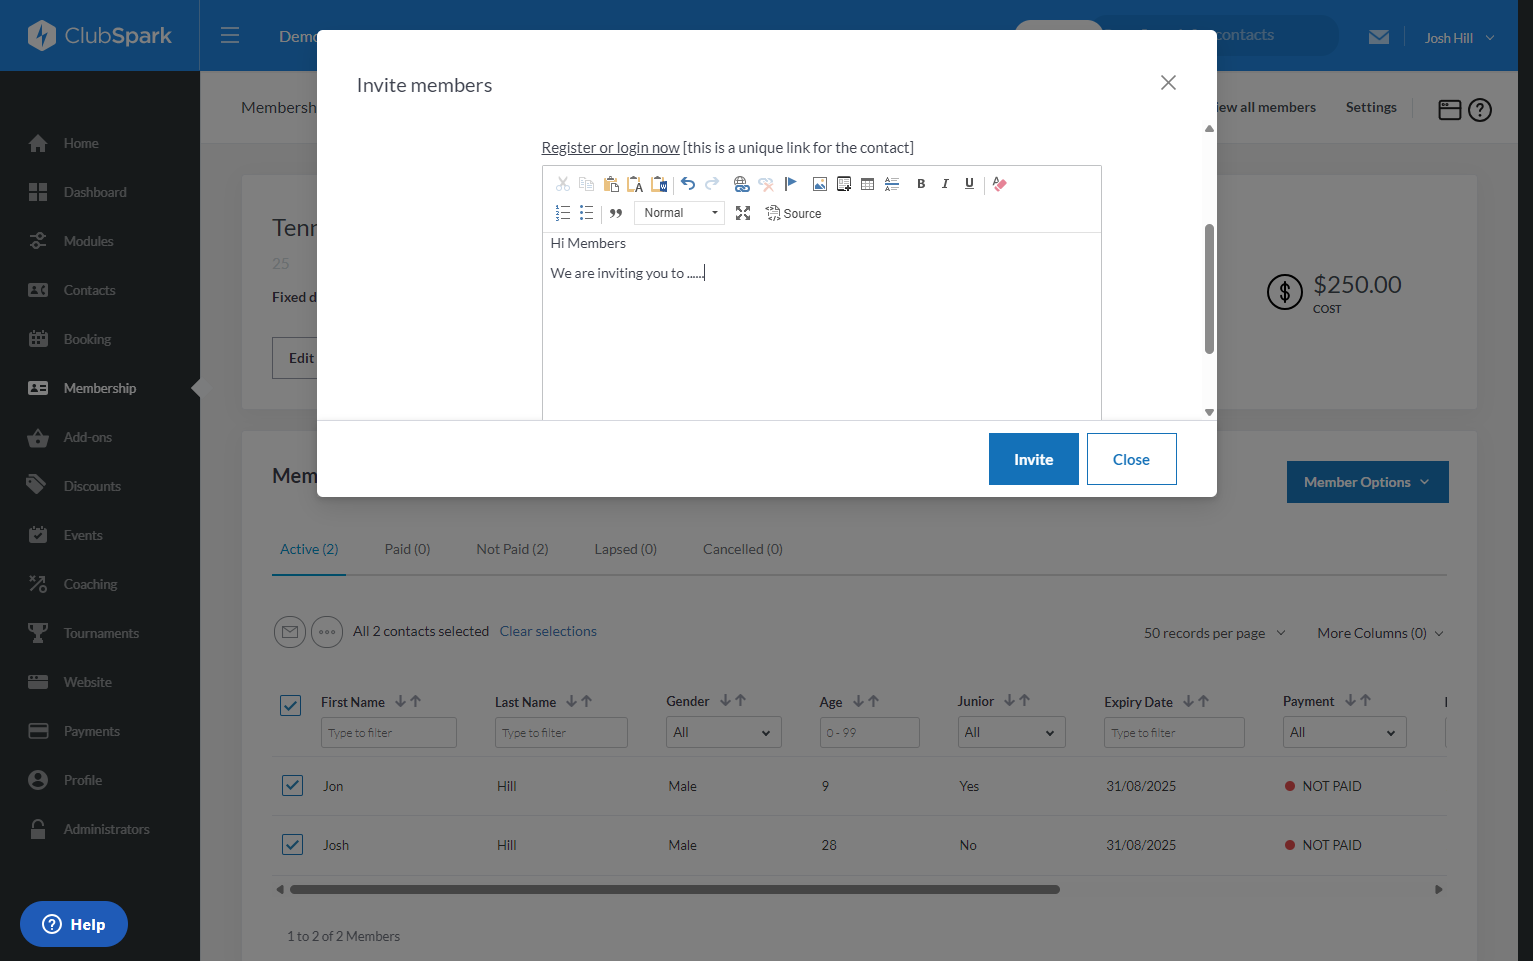The image size is (1533, 961).
Task: Deselect the Josh Hill row checkbox
Action: pos(292,845)
